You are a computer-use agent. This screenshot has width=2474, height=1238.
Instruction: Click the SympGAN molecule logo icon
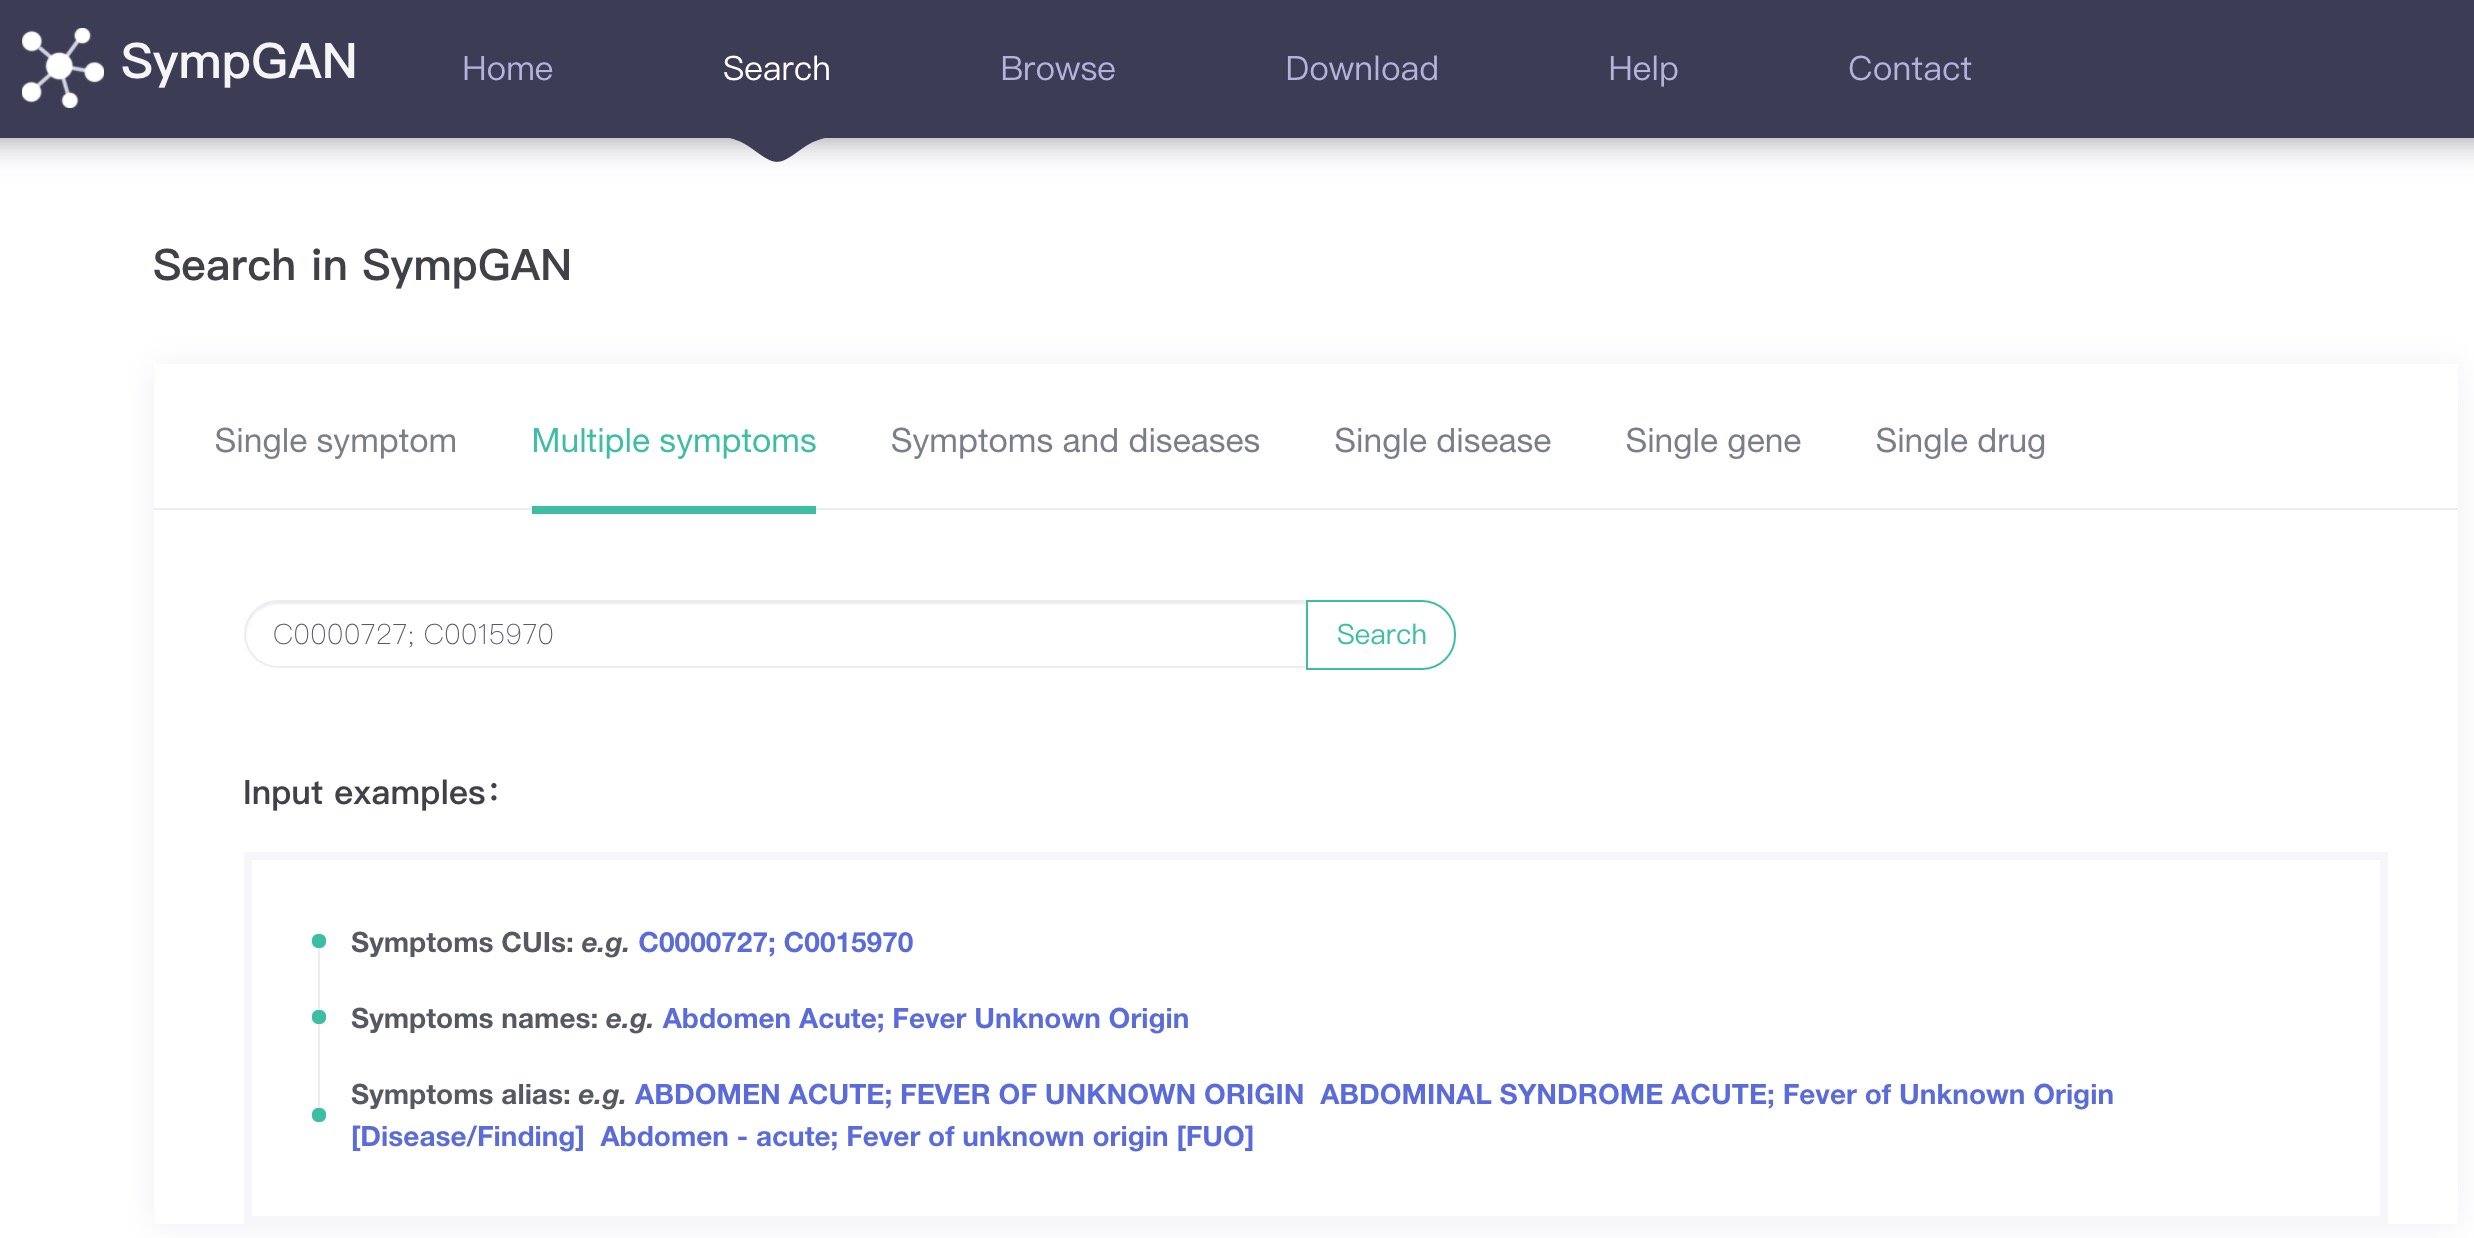(62, 67)
